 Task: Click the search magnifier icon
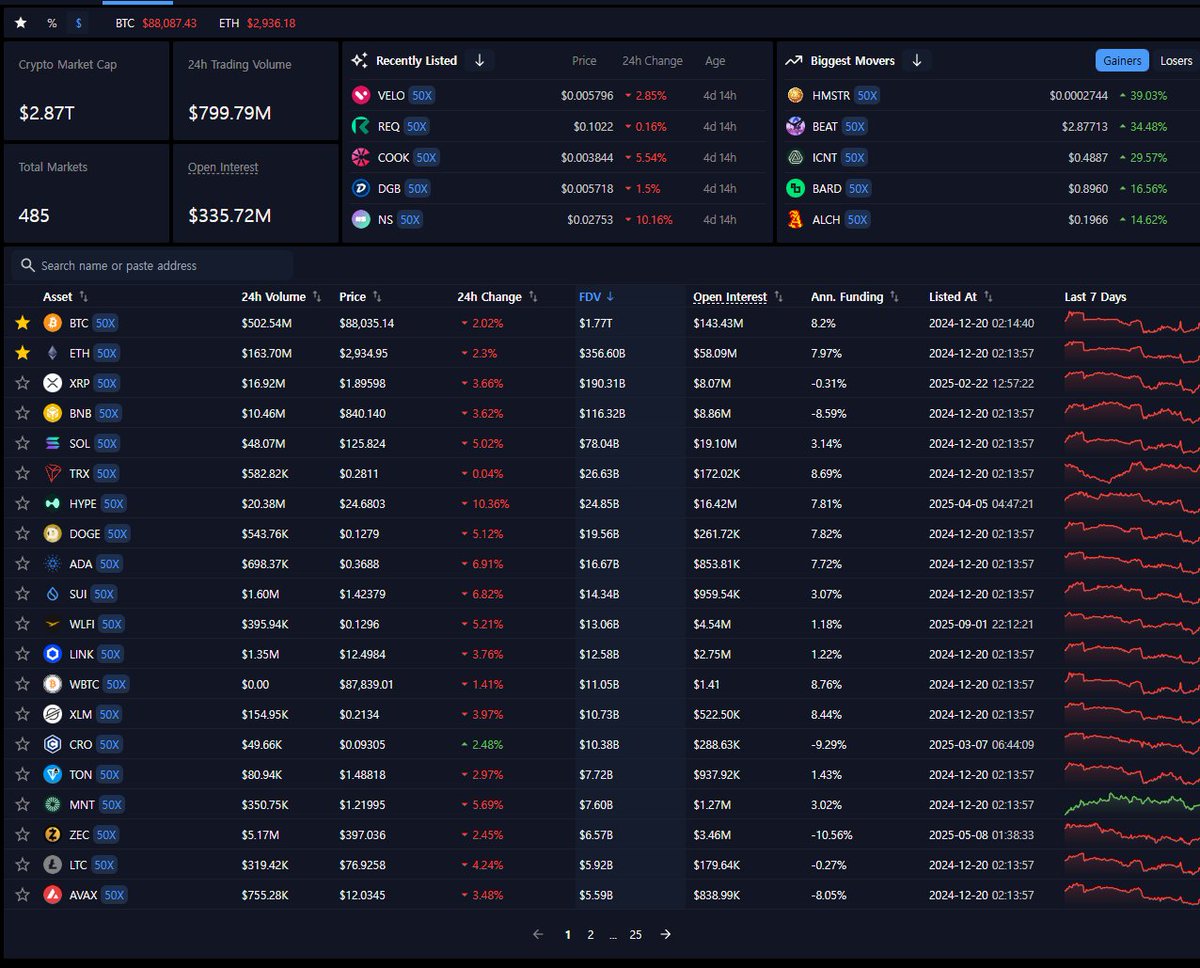point(27,266)
